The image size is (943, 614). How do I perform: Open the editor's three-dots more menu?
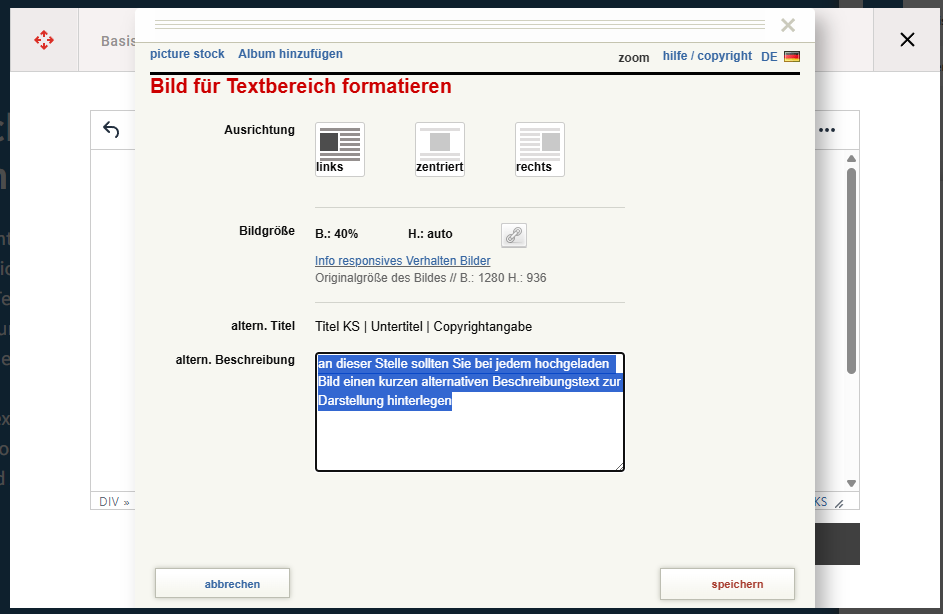[x=827, y=130]
